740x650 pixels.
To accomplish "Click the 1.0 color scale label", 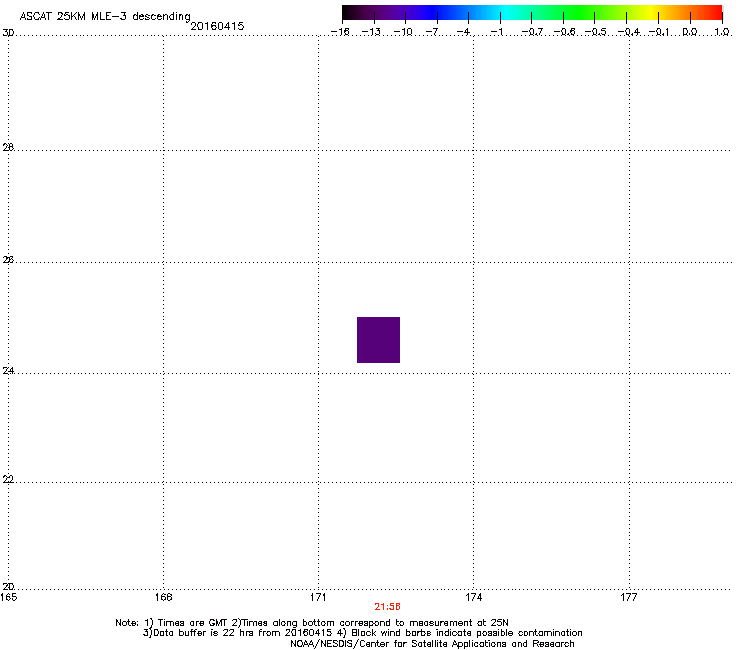I will pos(722,32).
